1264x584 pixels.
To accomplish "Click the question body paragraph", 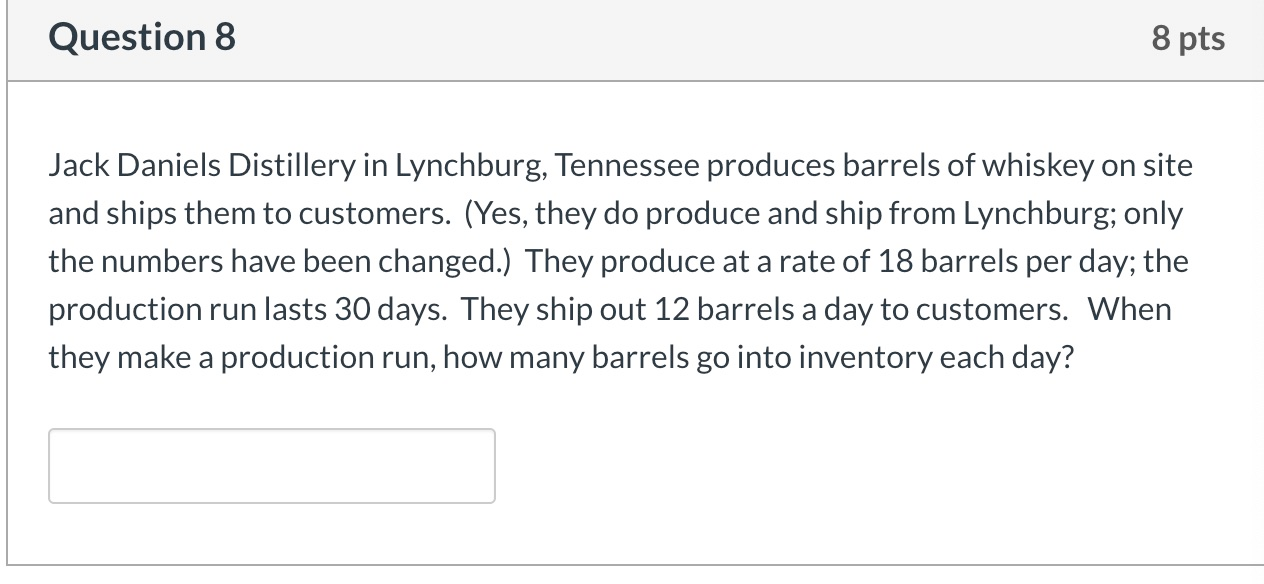I will [x=620, y=260].
